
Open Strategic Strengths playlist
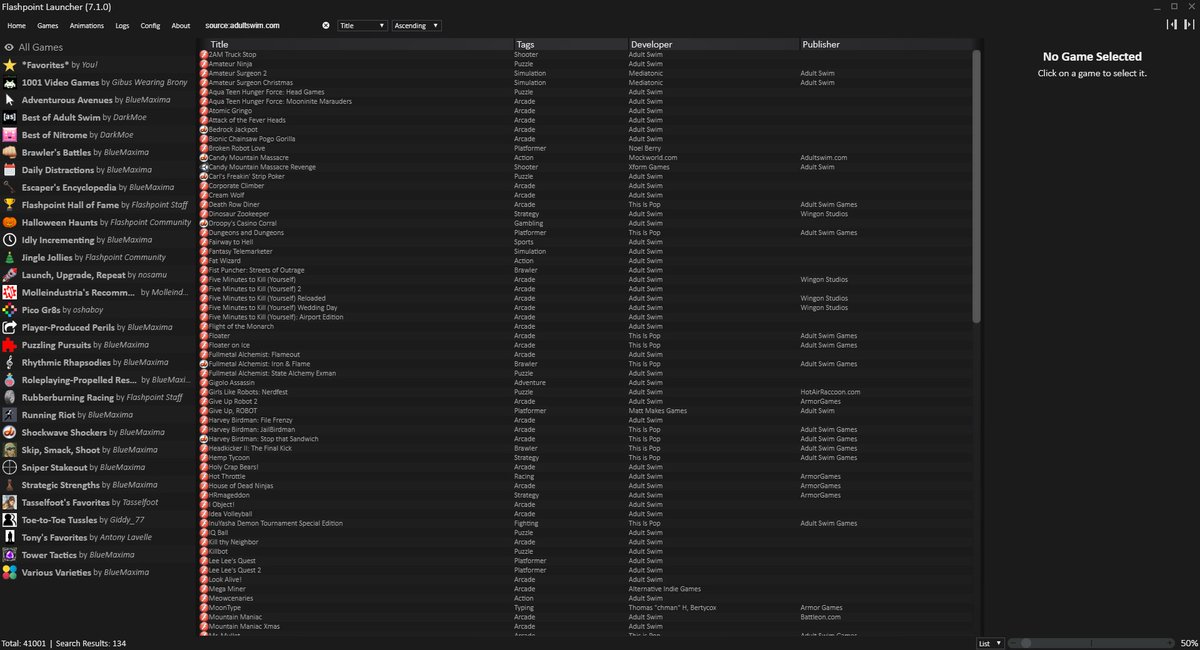point(98,485)
